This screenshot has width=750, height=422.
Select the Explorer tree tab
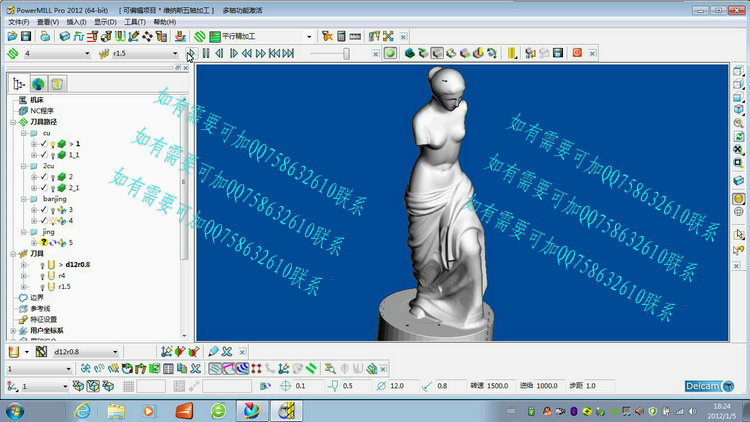[18, 84]
